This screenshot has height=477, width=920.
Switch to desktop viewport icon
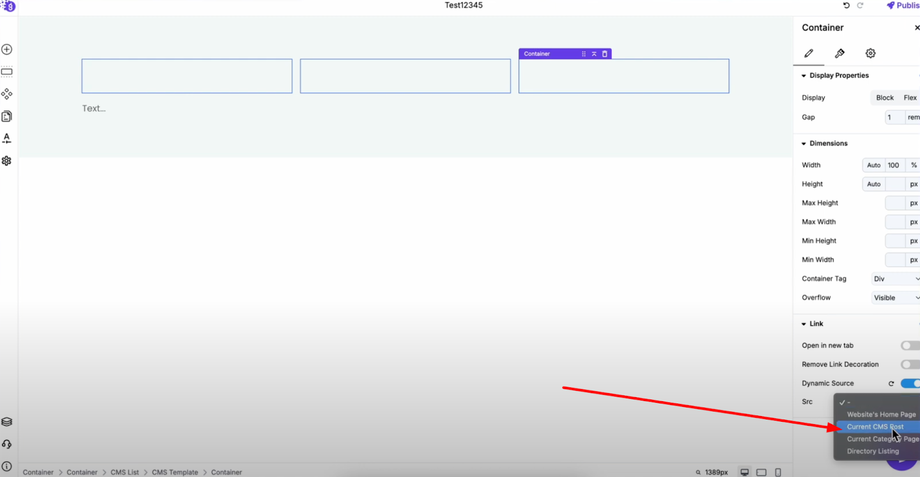[x=745, y=472]
